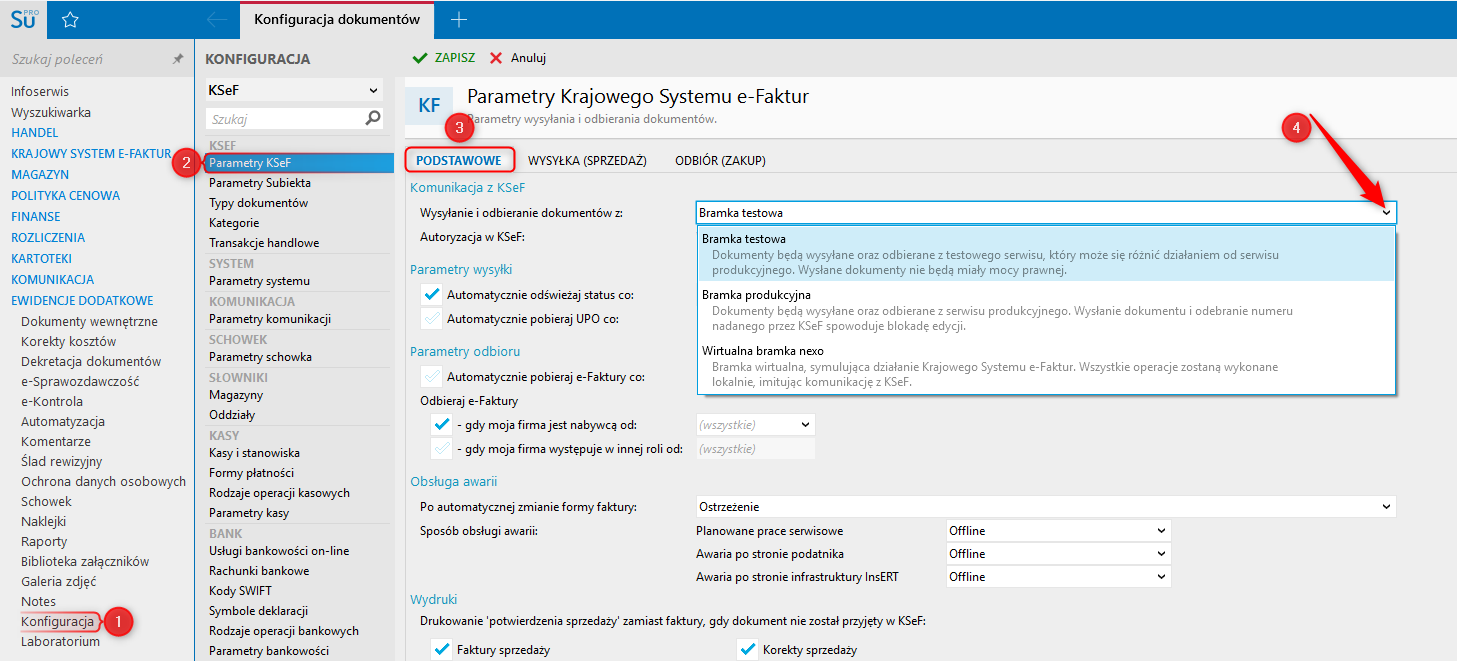Click the back arrow in tab bar
This screenshot has height=661, width=1457.
pos(216,19)
